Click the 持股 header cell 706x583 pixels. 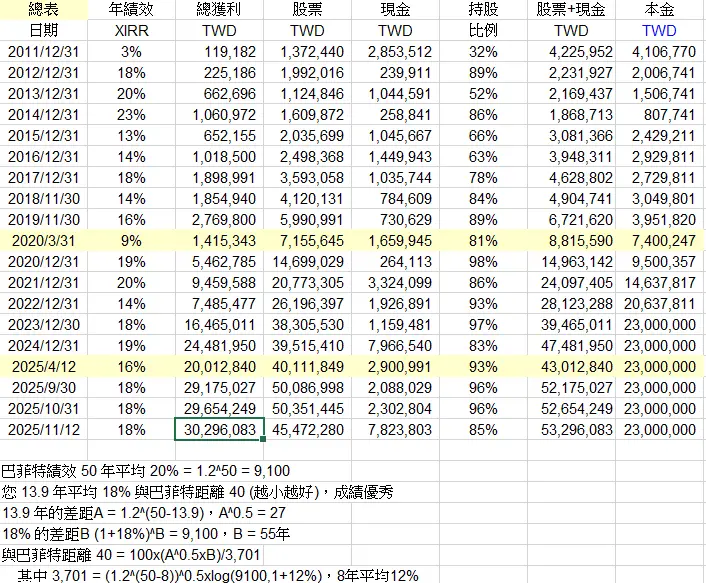coord(483,10)
